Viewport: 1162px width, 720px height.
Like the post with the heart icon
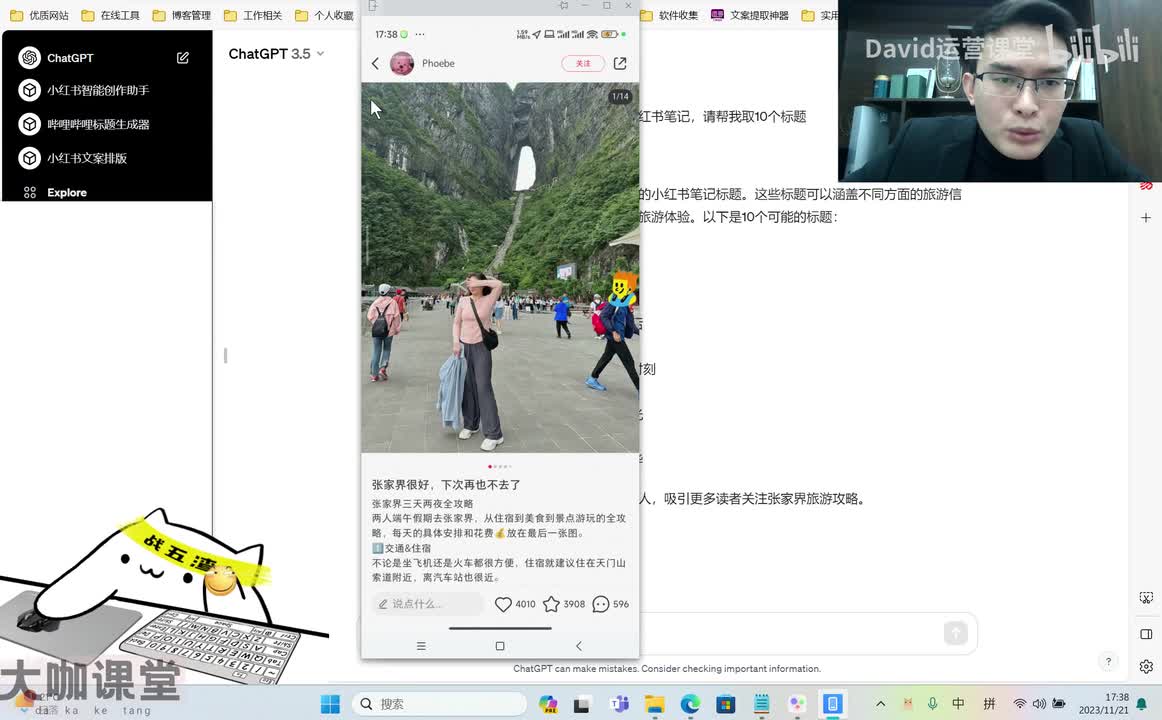point(504,604)
